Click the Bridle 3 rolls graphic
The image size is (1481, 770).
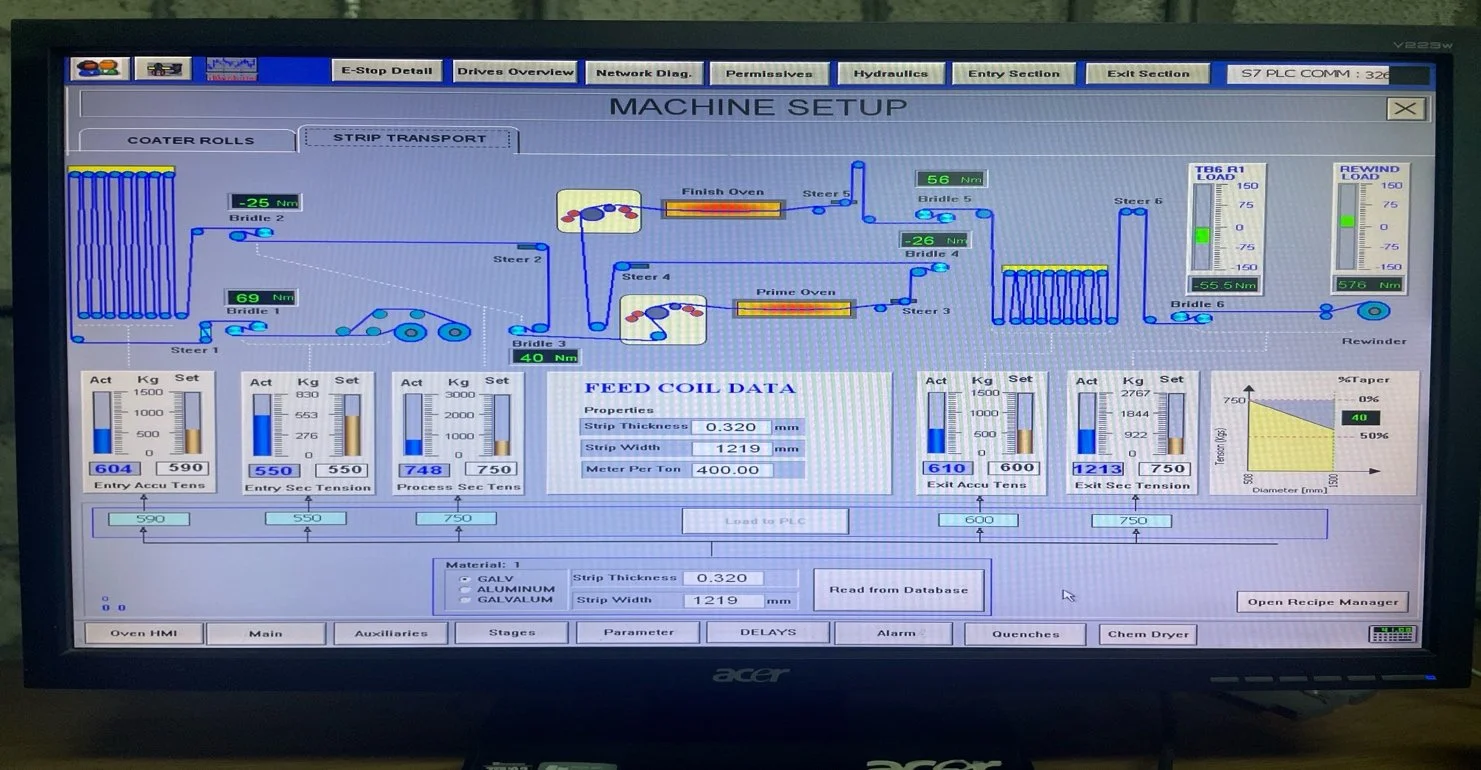pyautogui.click(x=529, y=328)
